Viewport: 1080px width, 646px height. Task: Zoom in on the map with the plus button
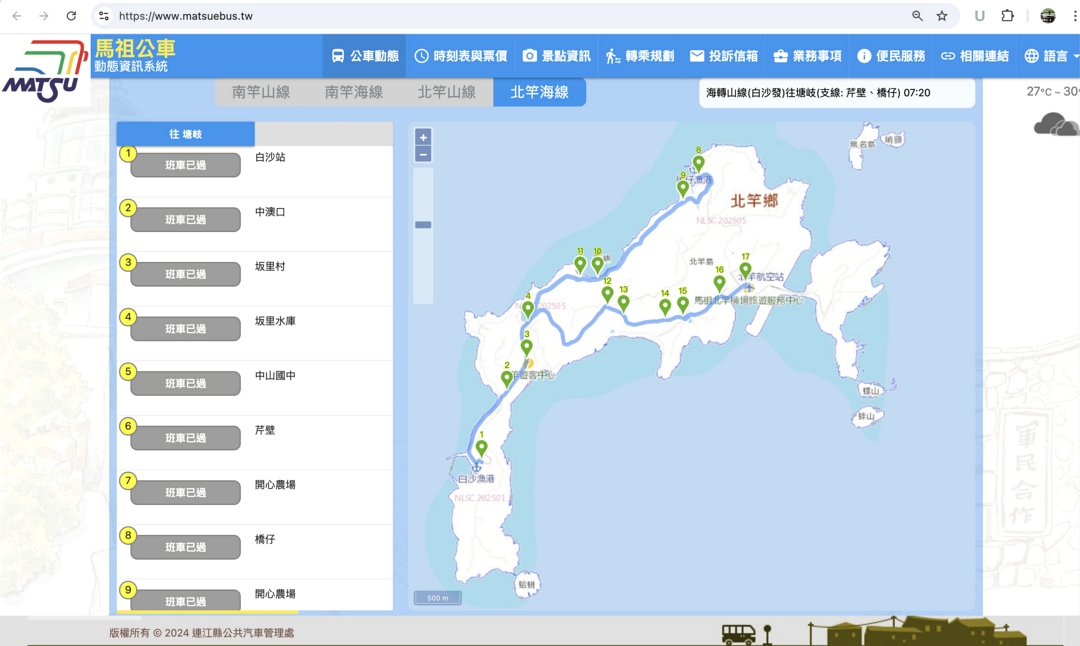tap(423, 137)
